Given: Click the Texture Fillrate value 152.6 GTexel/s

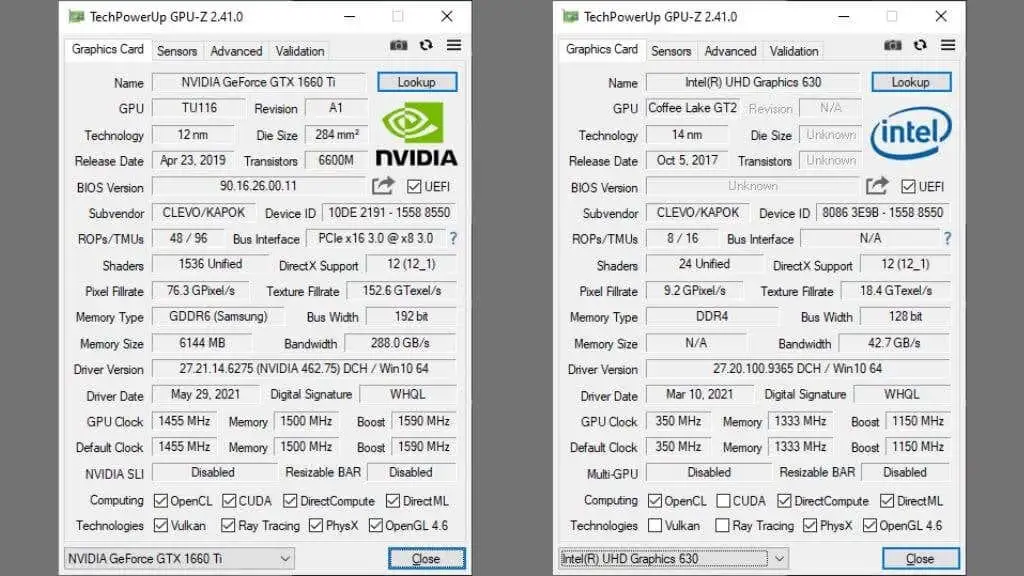Looking at the screenshot, I should 402,291.
